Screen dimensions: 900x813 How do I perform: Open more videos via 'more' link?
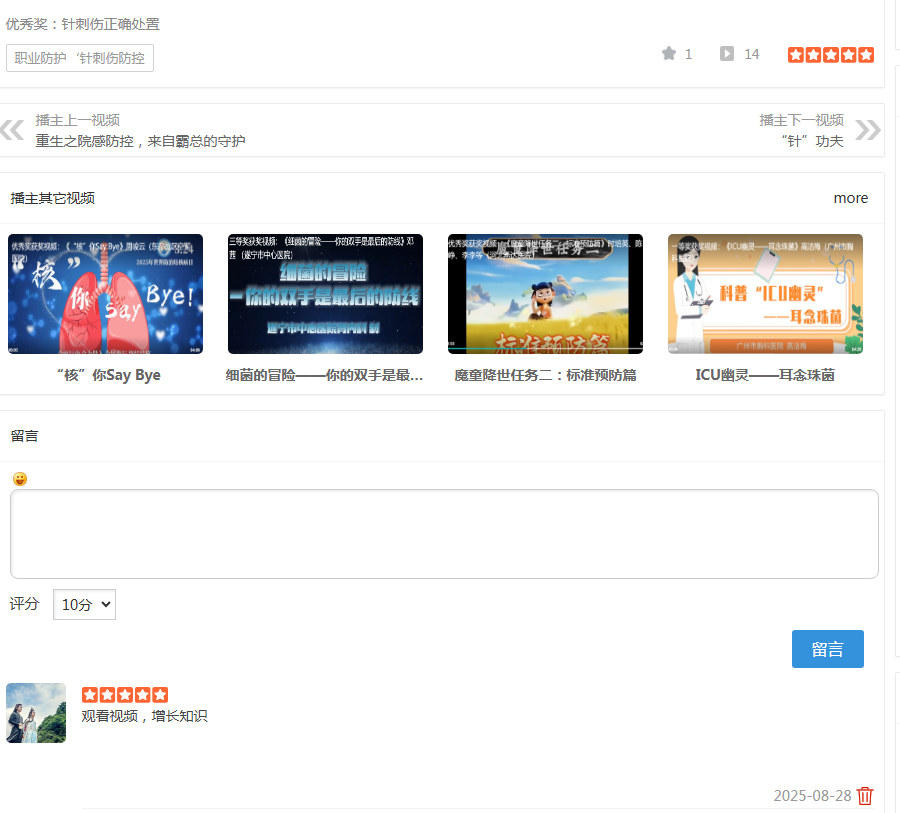[x=850, y=198]
